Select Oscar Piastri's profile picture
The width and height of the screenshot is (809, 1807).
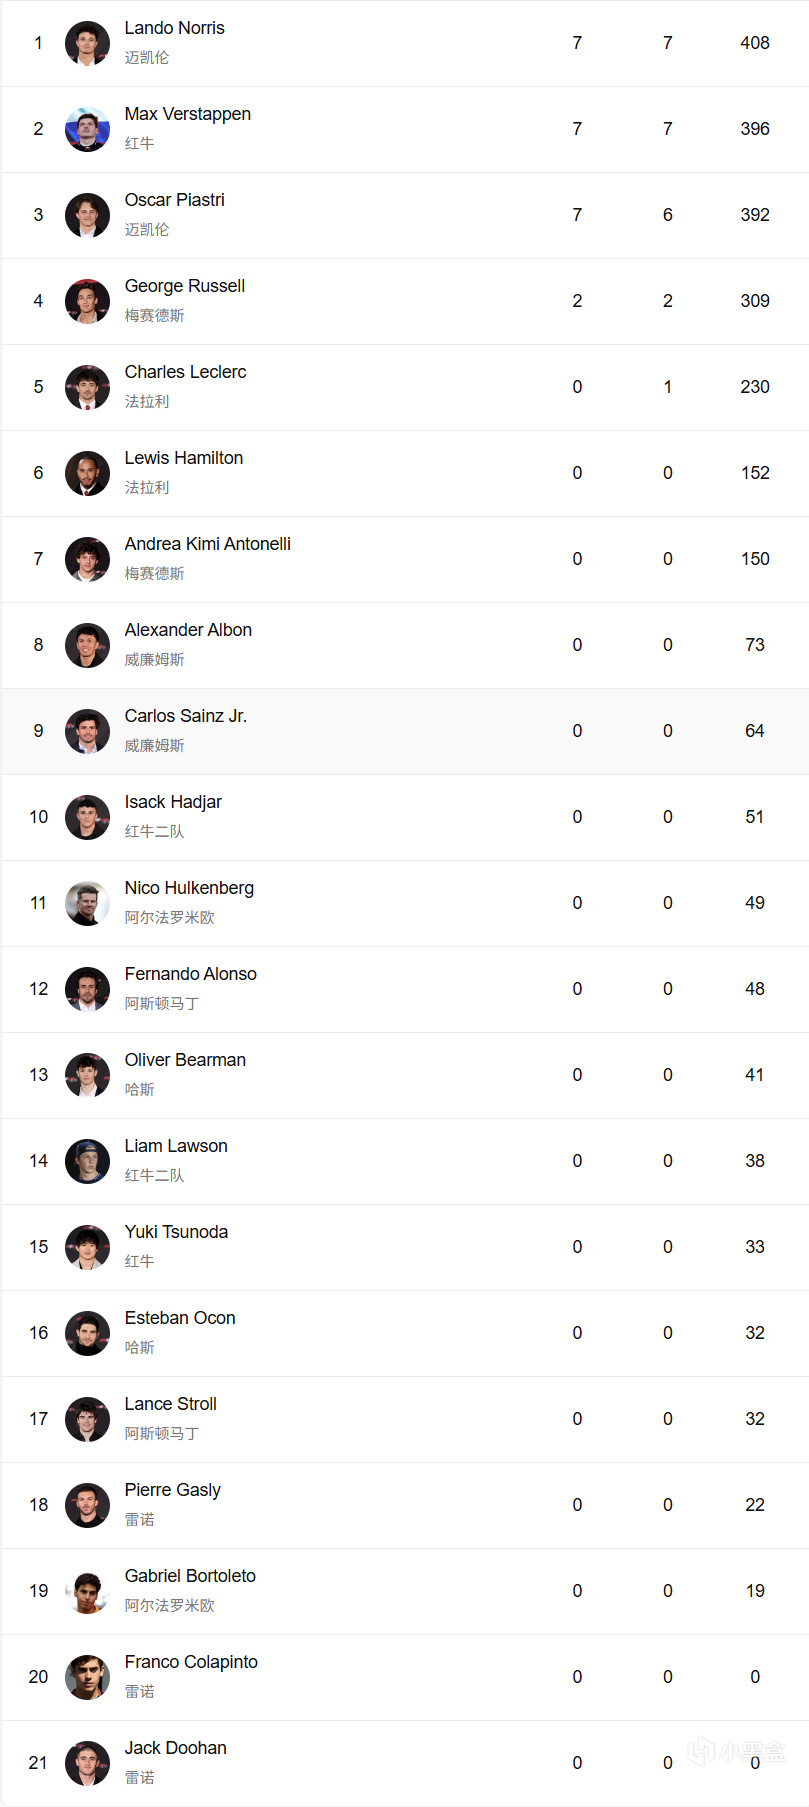pyautogui.click(x=87, y=215)
